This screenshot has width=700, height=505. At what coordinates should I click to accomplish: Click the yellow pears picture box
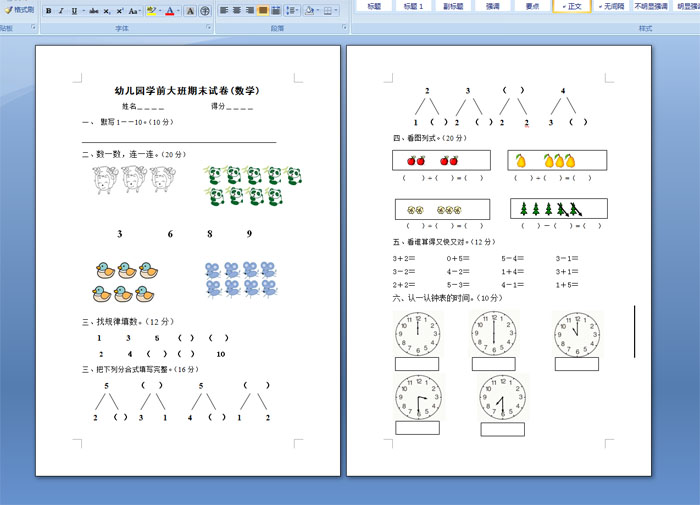tap(557, 160)
